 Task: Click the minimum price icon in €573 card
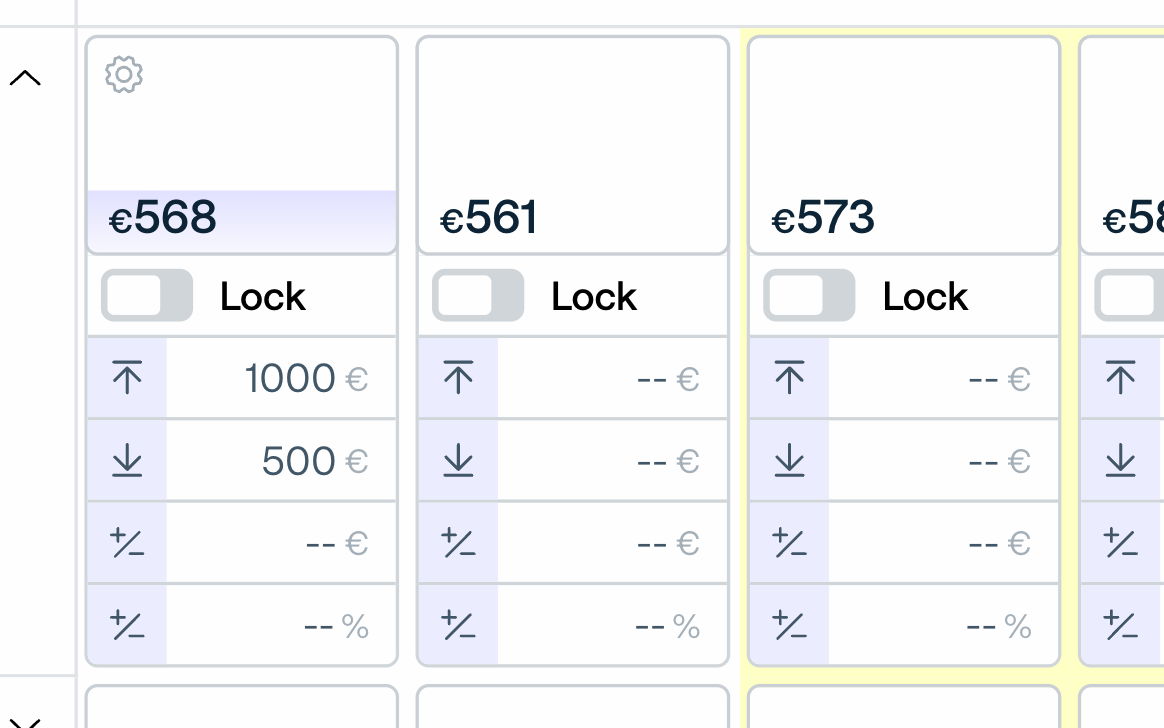(789, 461)
